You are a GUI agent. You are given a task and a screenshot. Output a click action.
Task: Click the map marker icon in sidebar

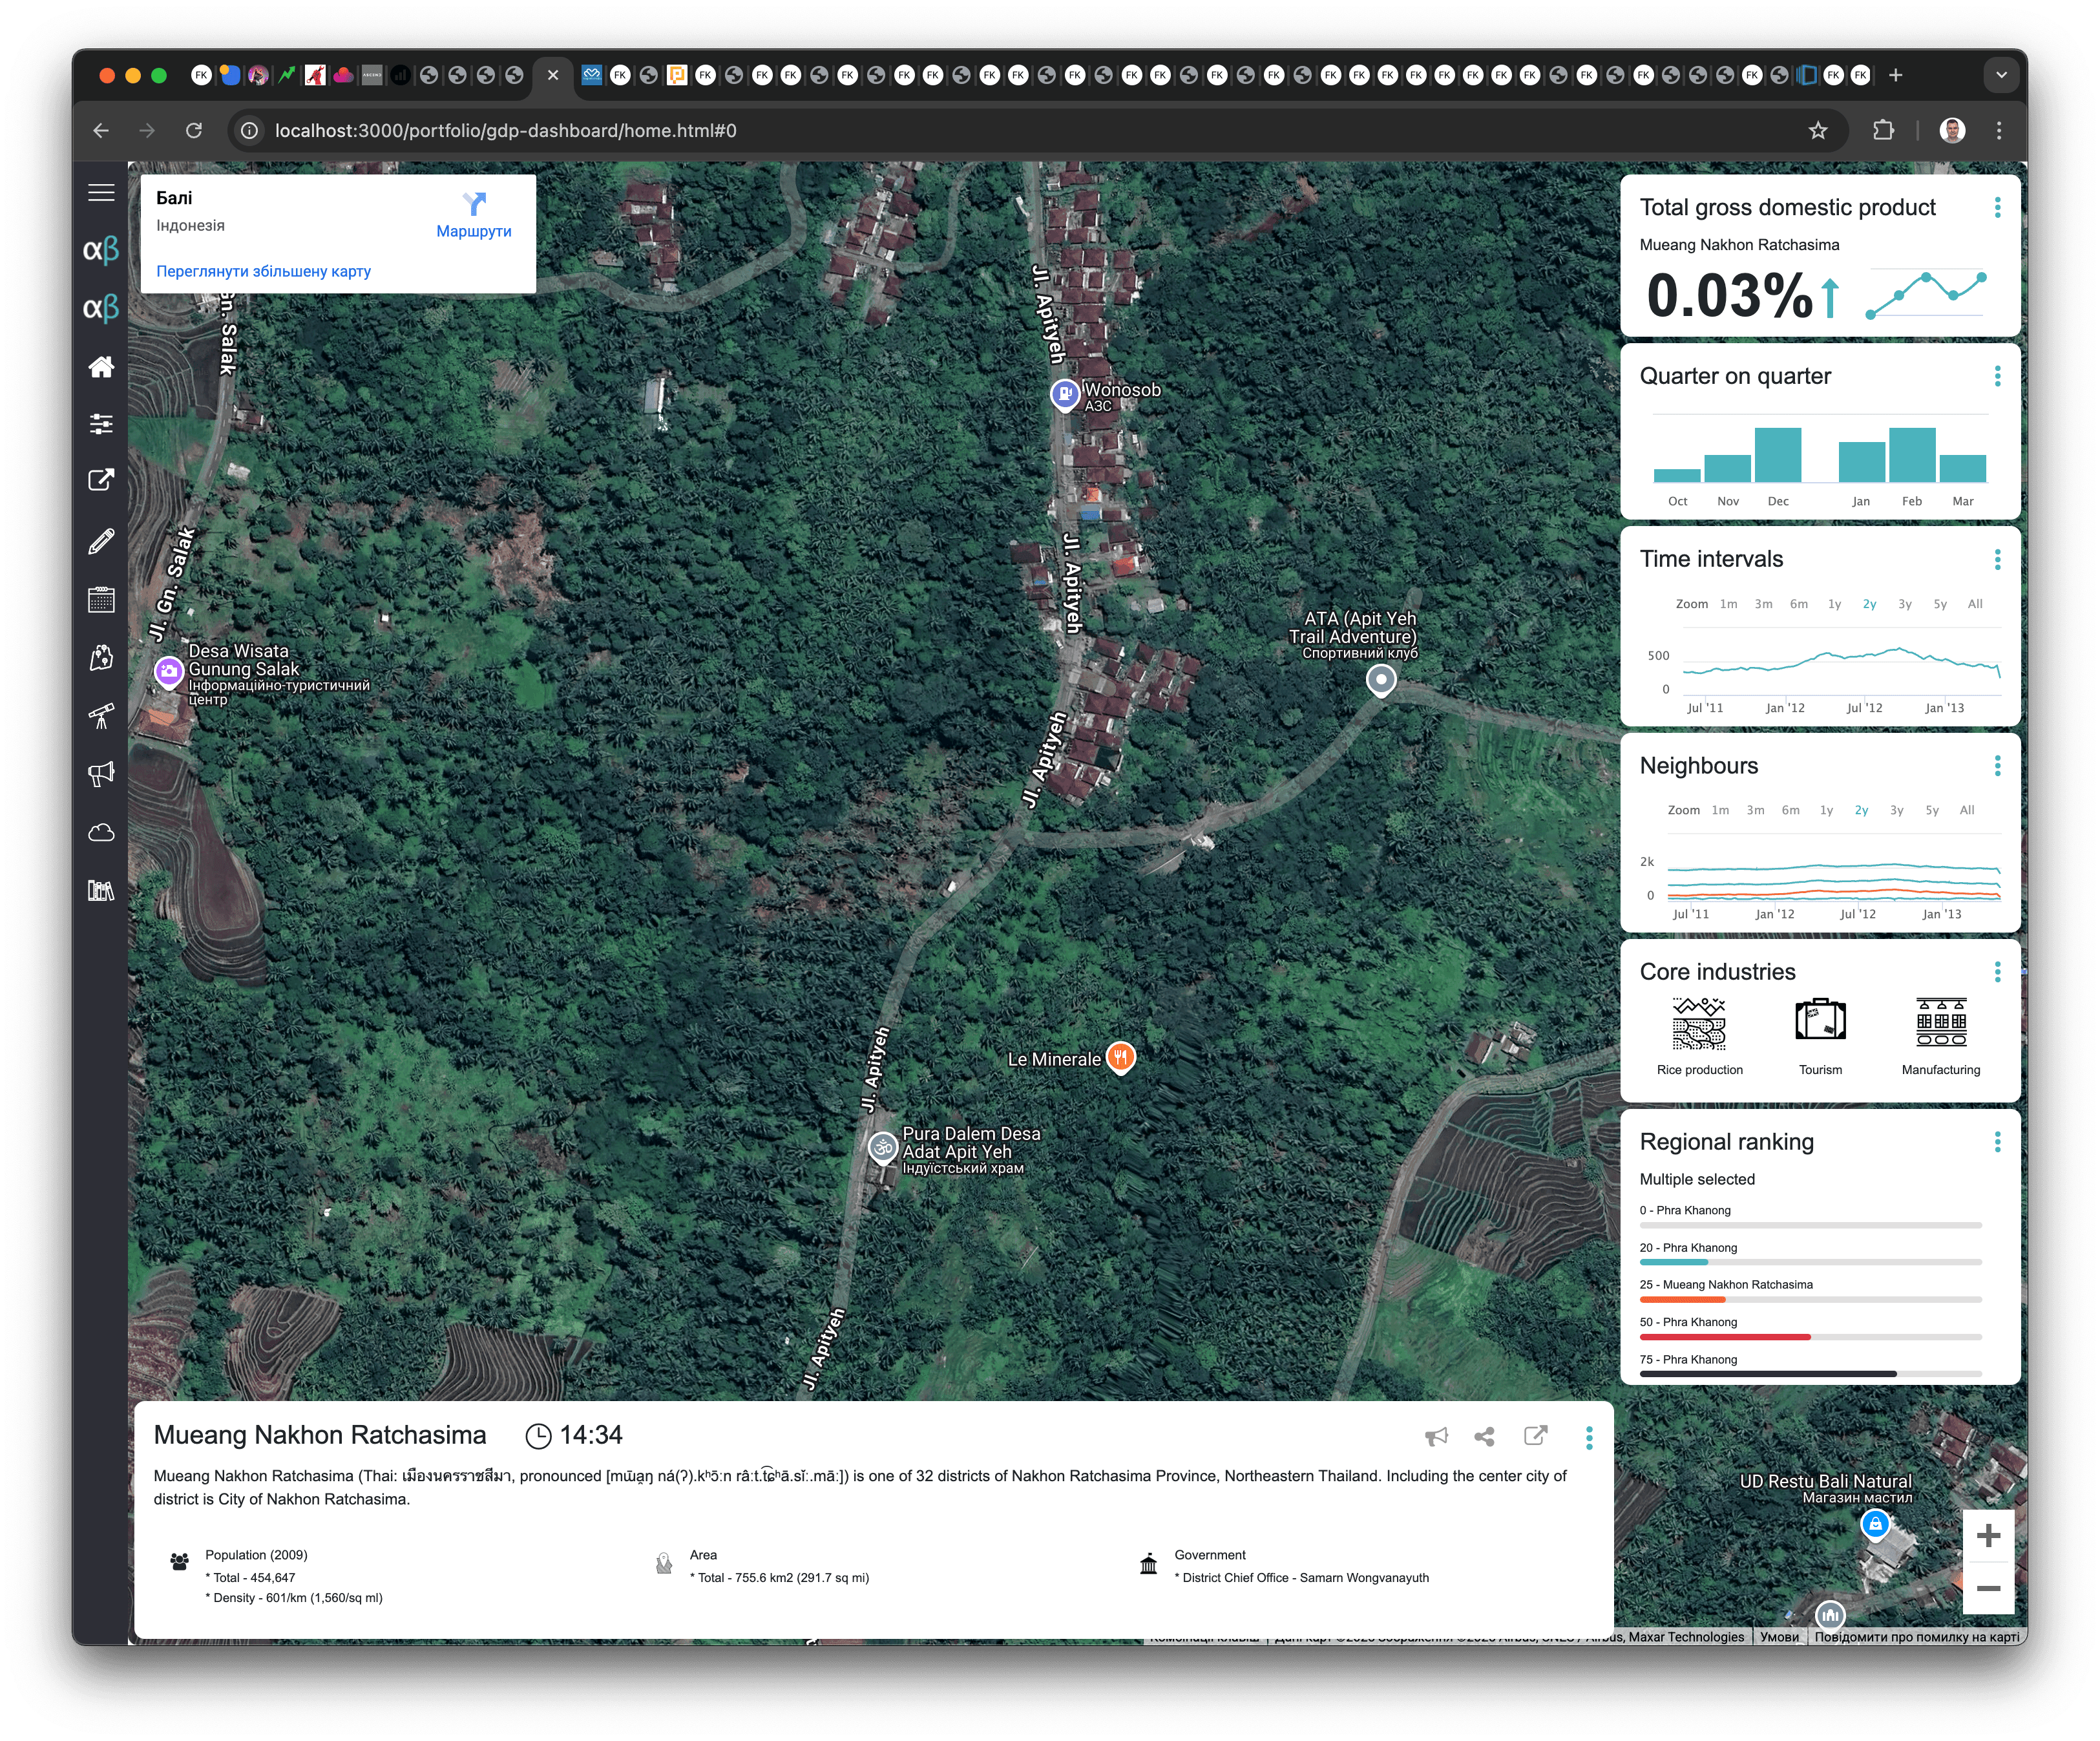101,657
